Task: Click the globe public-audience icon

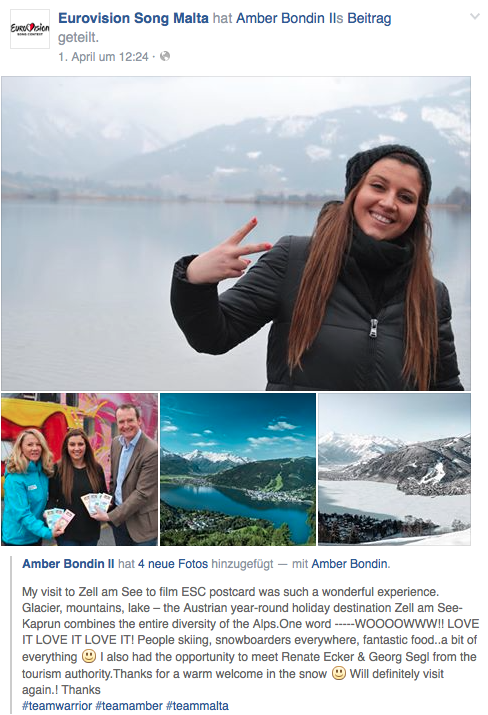Action: 165,57
